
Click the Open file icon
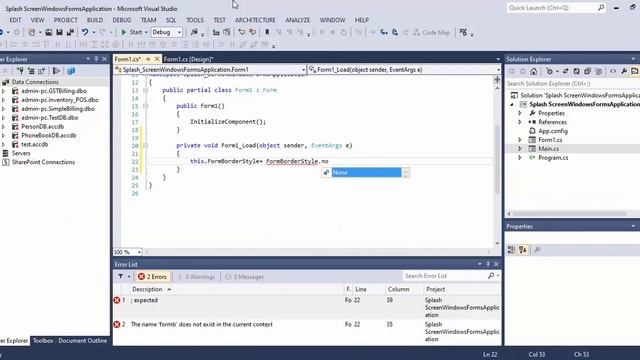[x=49, y=32]
